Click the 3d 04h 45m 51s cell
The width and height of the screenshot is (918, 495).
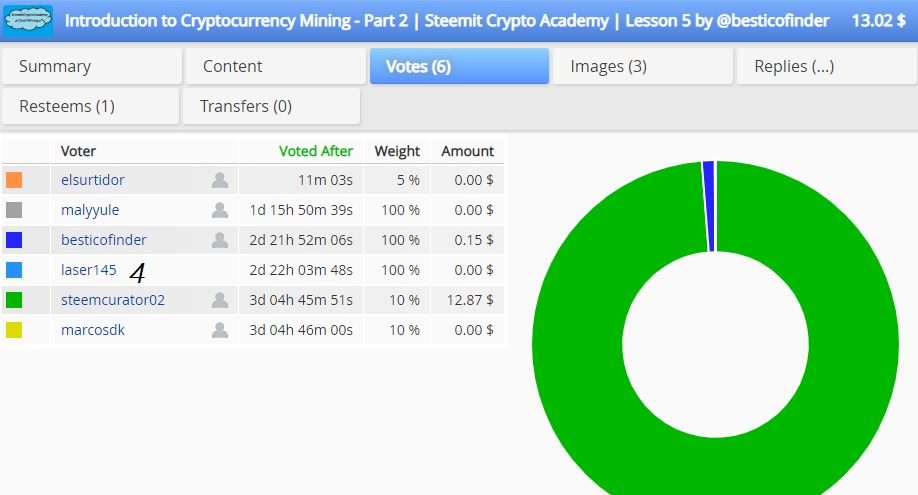coord(301,300)
